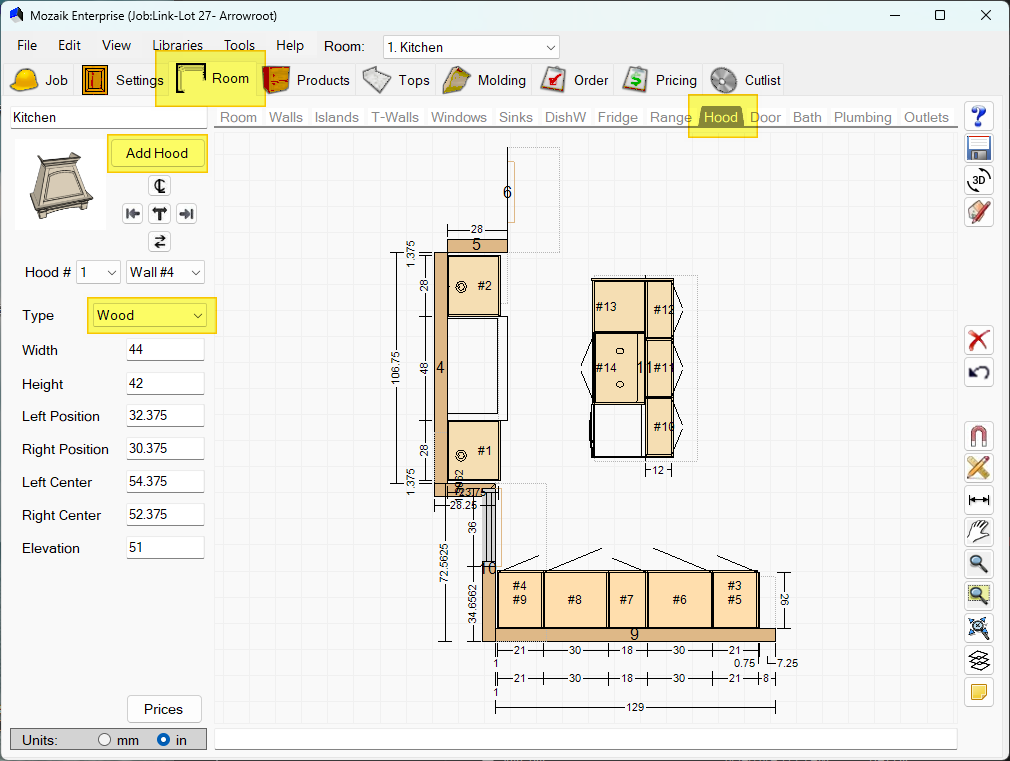Toggle the magnet snap tool
The height and width of the screenshot is (761, 1010).
[979, 436]
